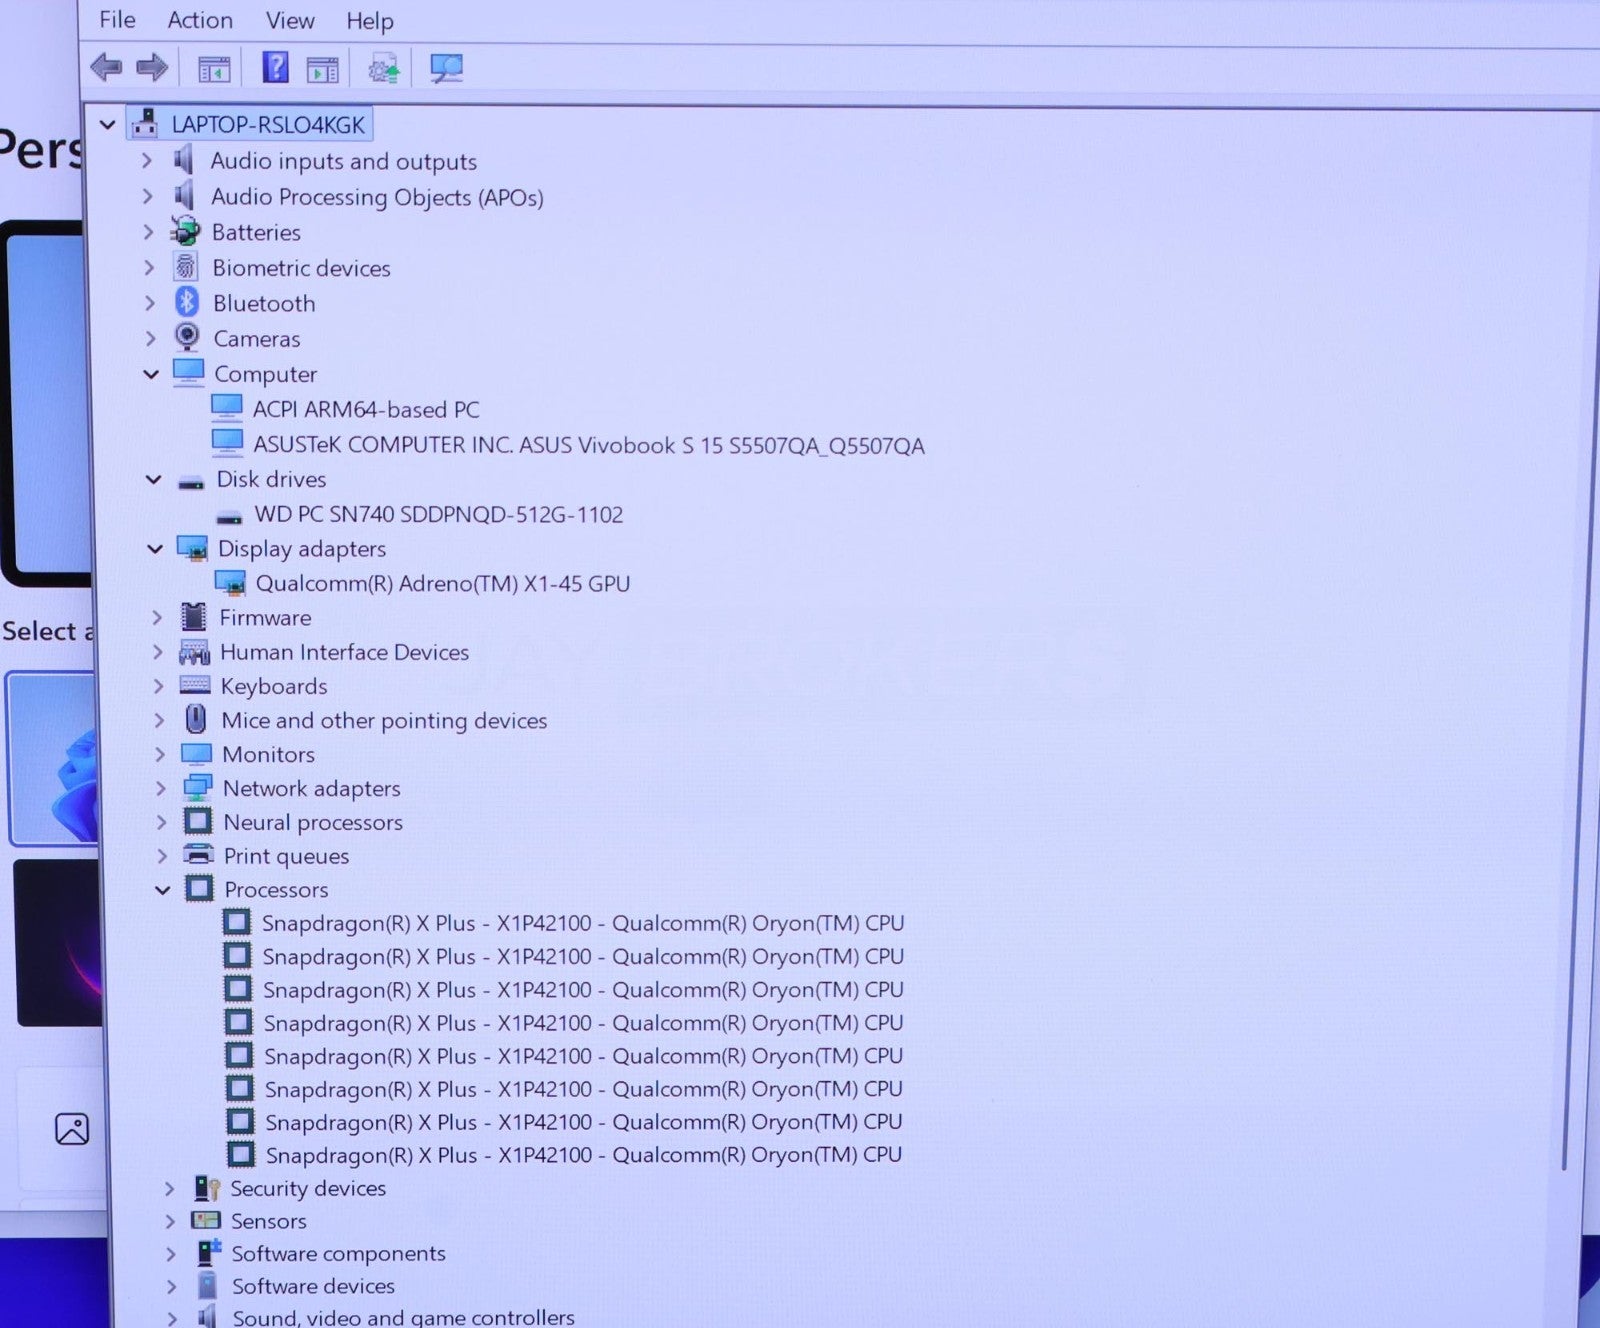Click the Show/Hide console tree icon
1600x1328 pixels.
(x=214, y=69)
